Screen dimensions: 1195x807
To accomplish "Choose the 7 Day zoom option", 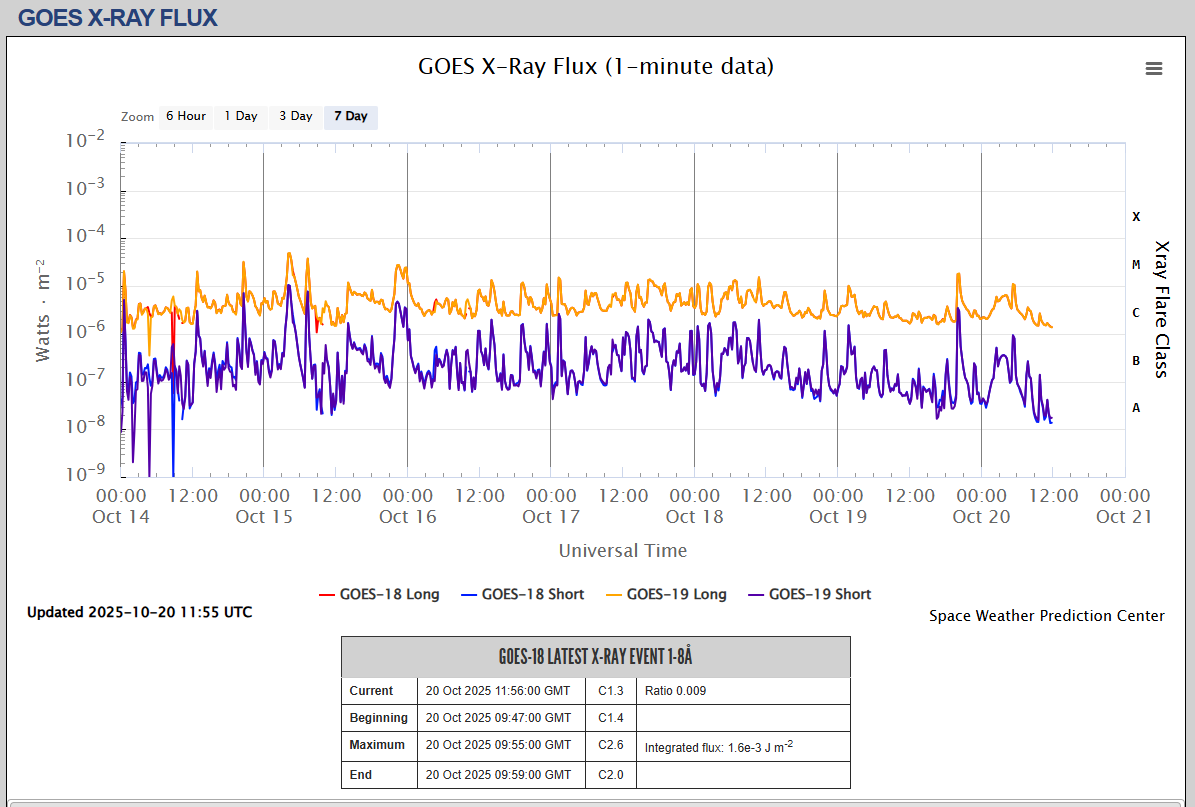I will click(350, 116).
